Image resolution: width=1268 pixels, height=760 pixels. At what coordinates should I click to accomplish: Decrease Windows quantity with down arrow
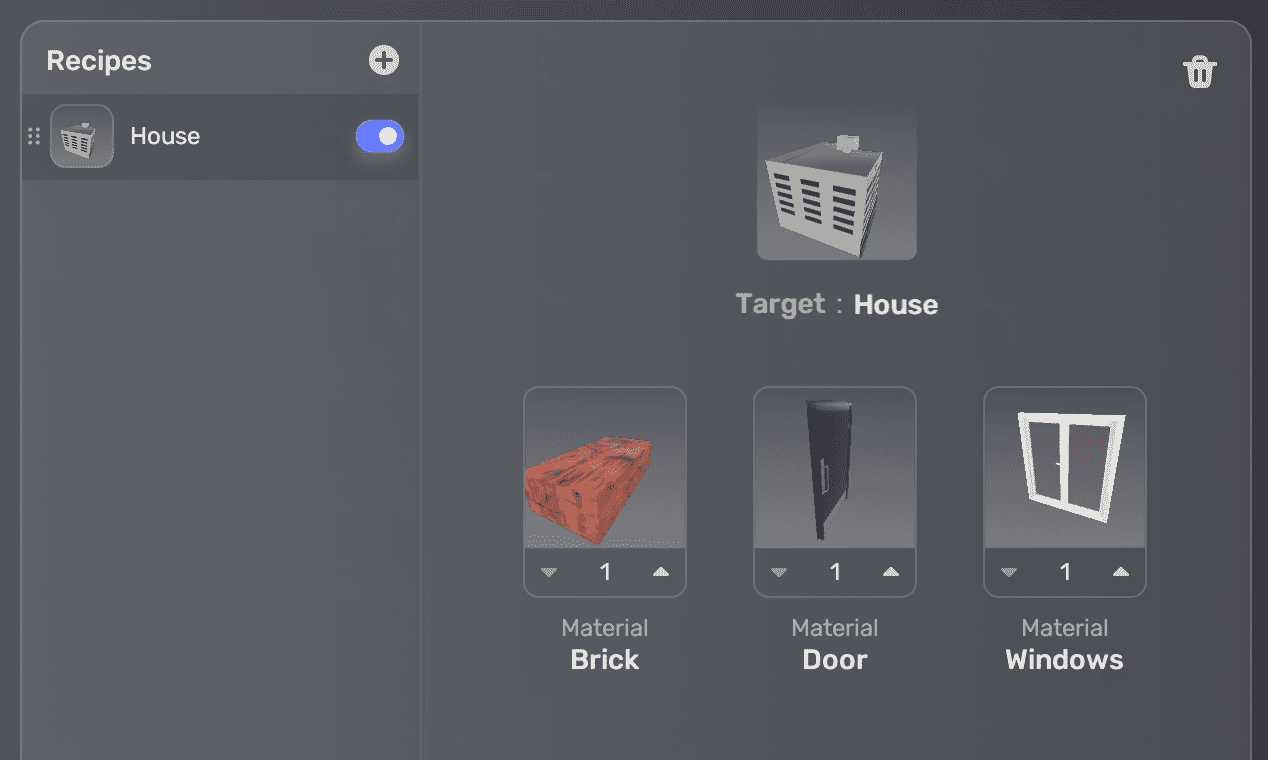[1009, 572]
